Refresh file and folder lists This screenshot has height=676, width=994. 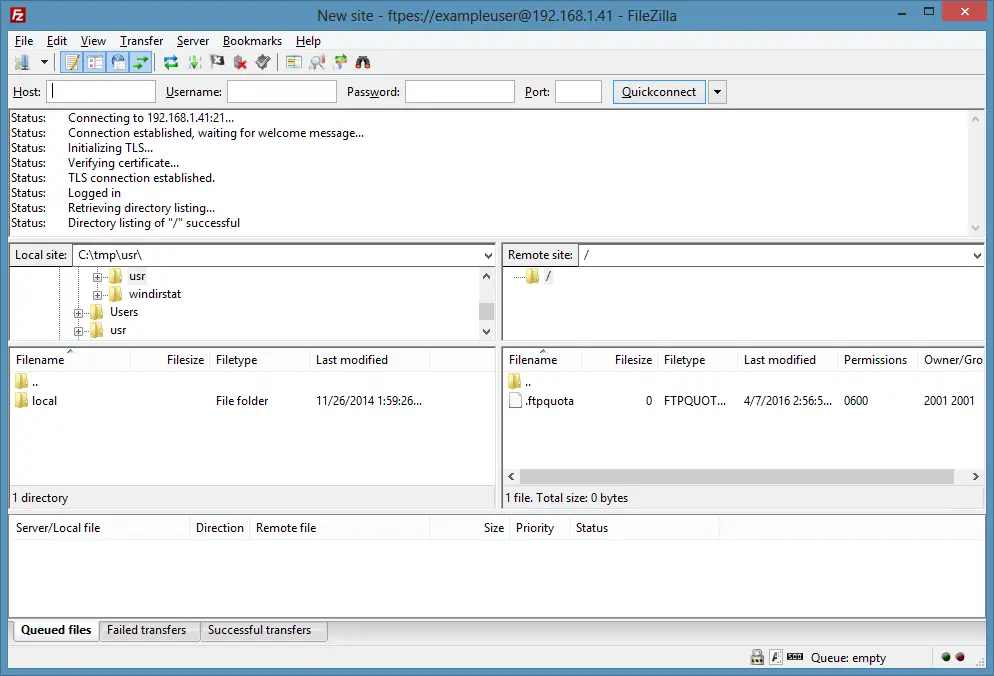click(x=171, y=62)
